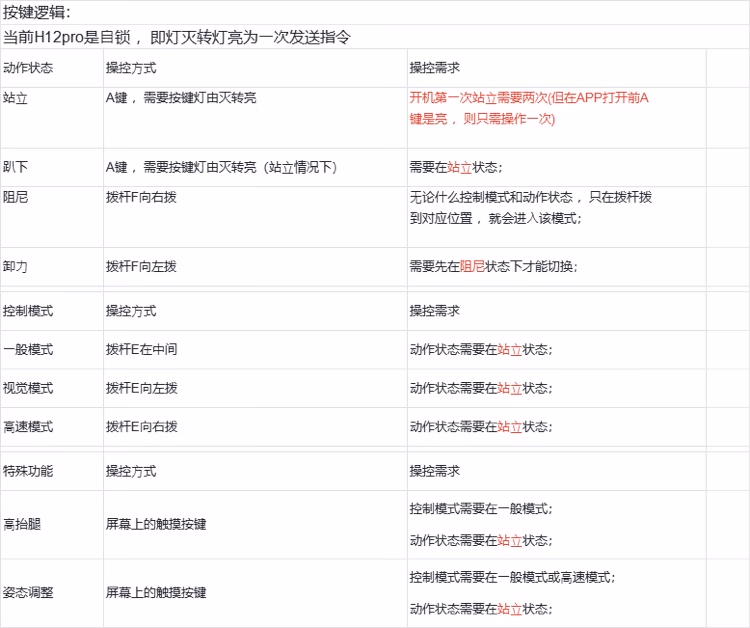Click the 高抬腿 row label
Image resolution: width=750 pixels, height=628 pixels.
pos(22,523)
